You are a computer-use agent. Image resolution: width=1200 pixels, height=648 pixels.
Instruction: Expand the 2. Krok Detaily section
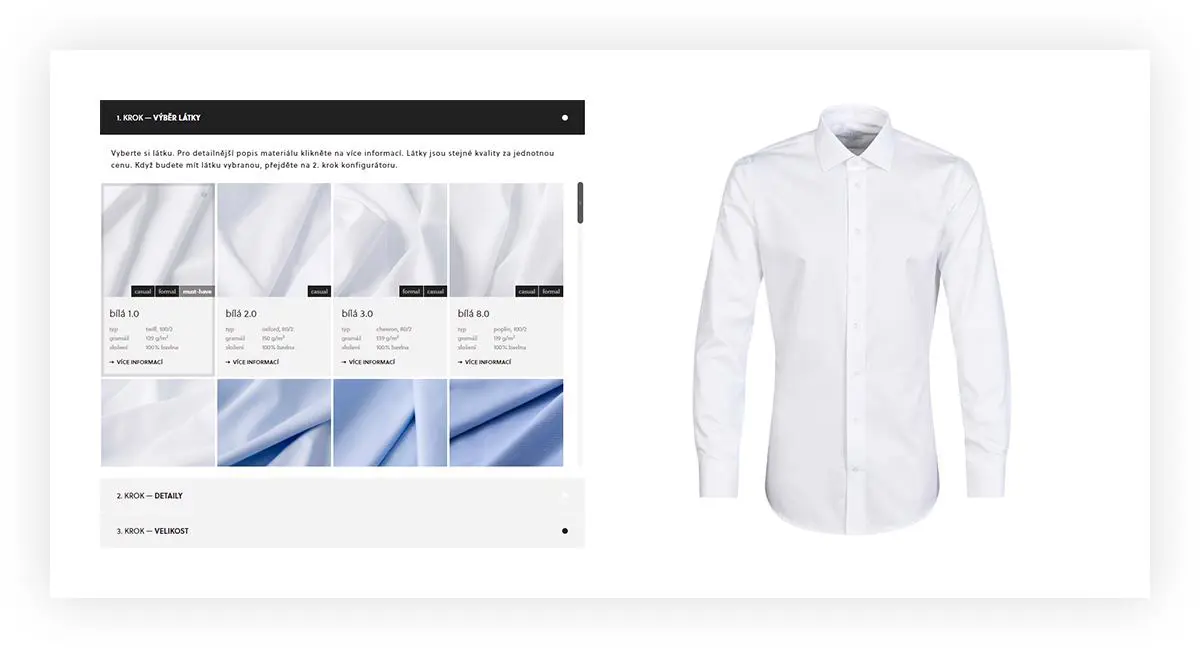coord(342,496)
